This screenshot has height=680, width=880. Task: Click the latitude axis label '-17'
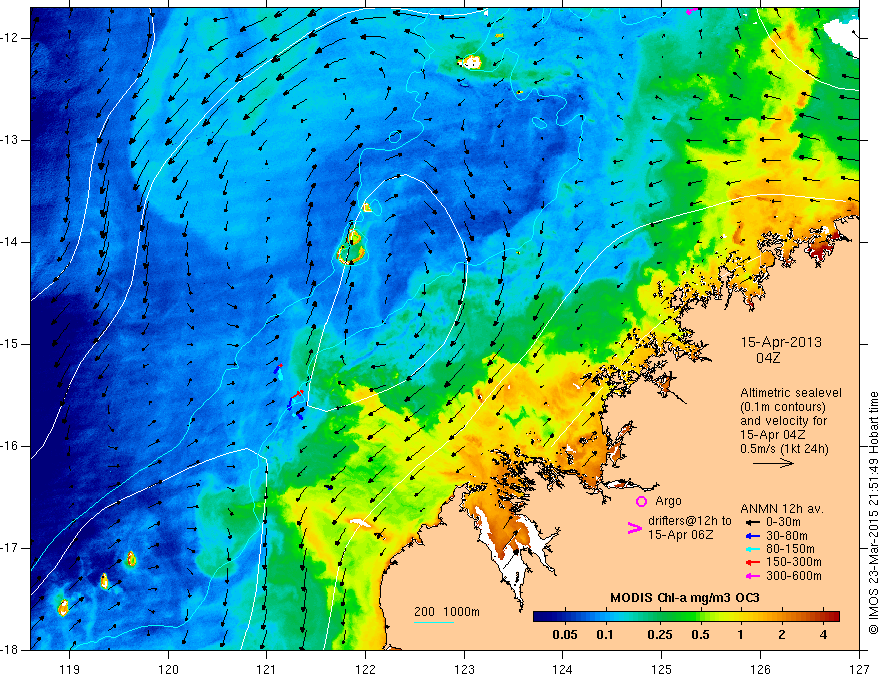[10, 548]
